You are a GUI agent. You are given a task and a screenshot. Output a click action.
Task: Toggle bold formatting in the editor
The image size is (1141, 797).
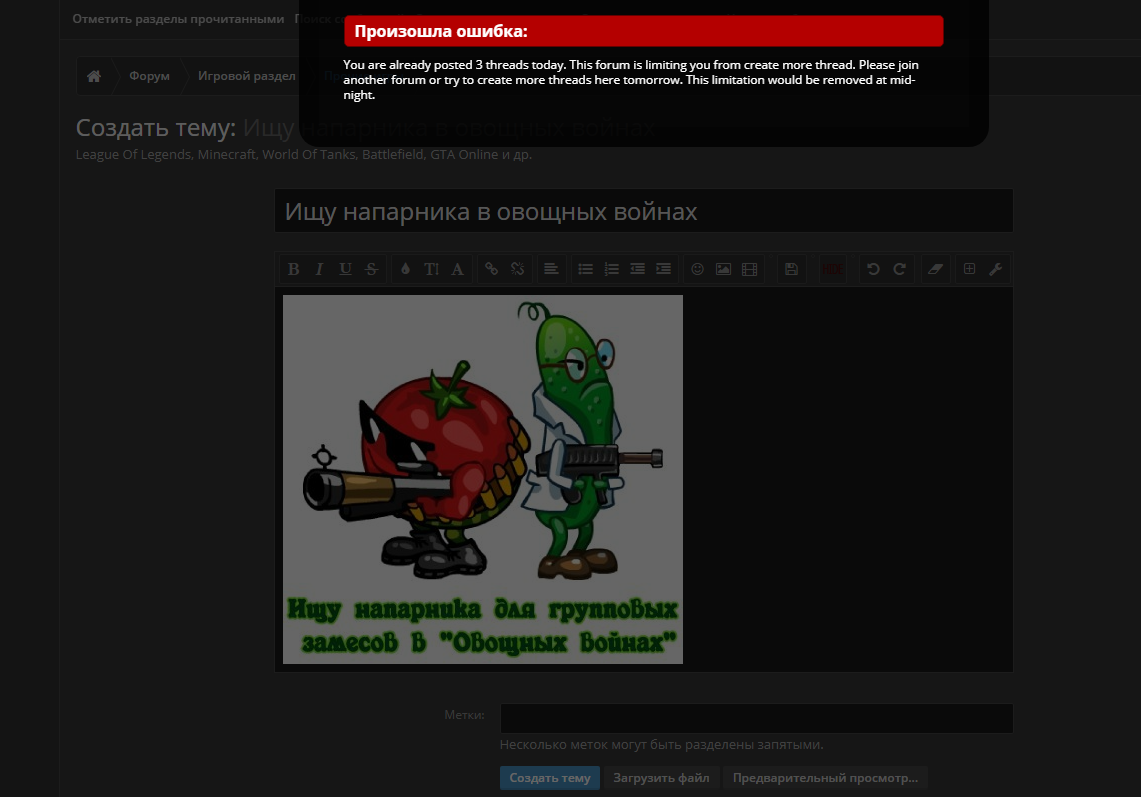coord(293,269)
